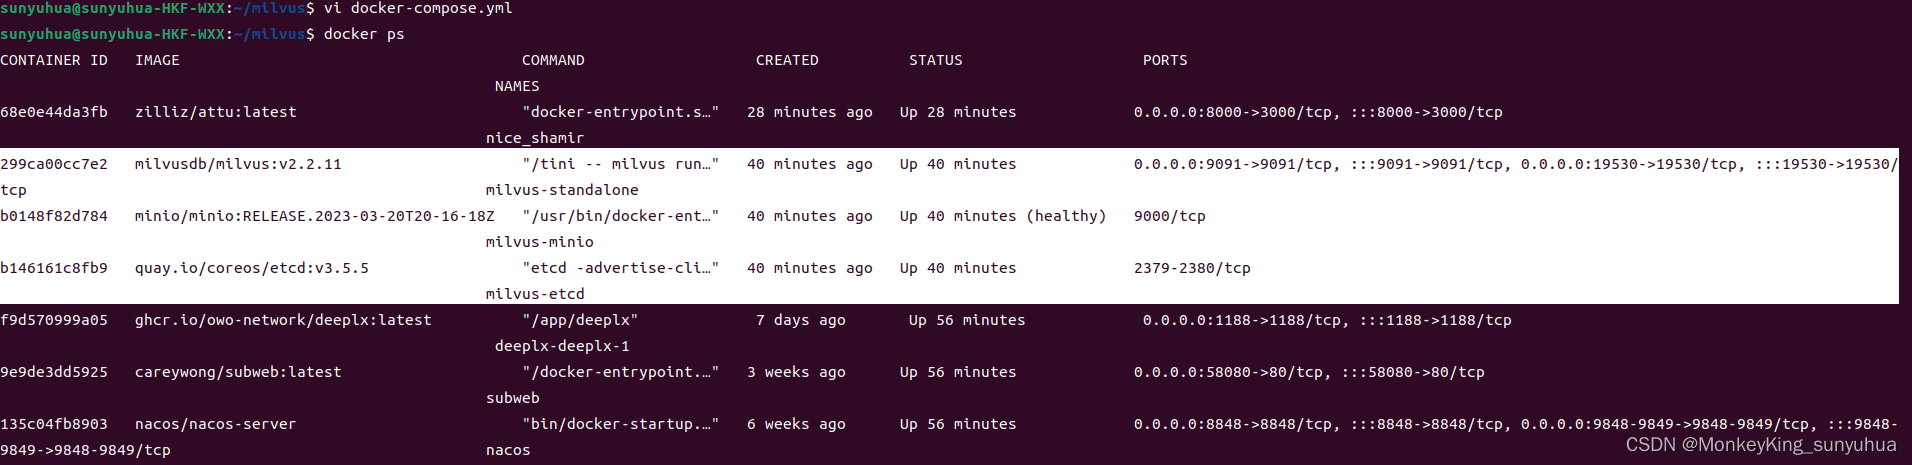Click container ID 299ca00cc7e2
The image size is (1912, 465).
tap(54, 164)
